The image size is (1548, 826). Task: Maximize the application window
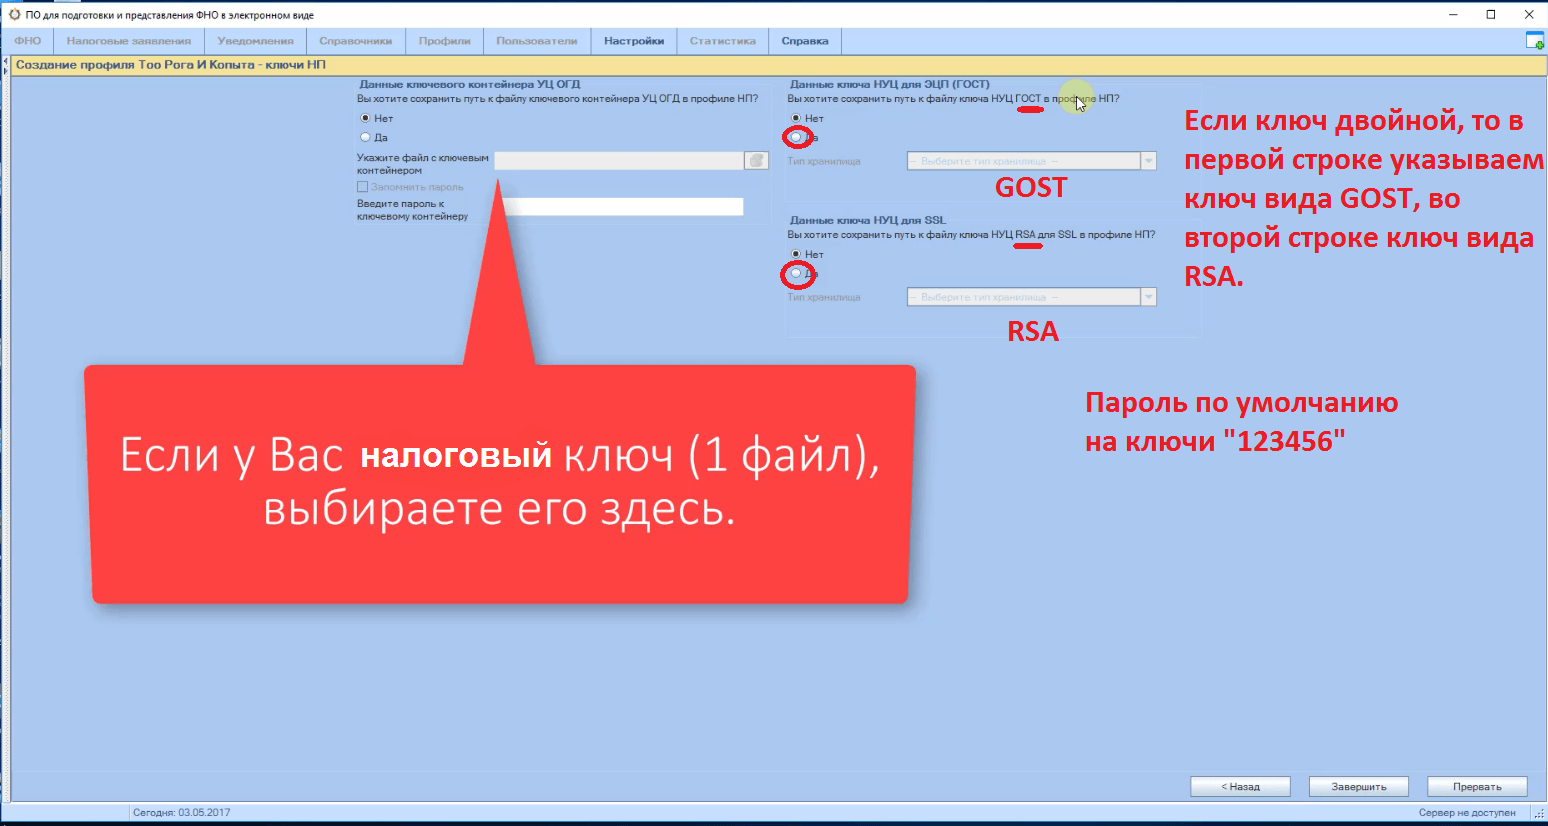1490,14
